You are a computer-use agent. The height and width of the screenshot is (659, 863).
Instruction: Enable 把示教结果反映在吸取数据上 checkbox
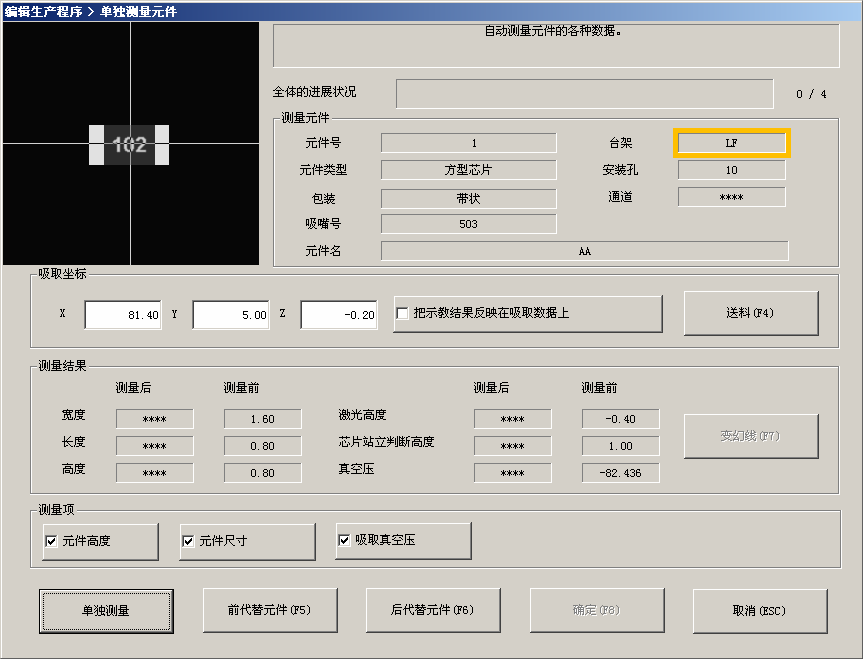click(402, 313)
